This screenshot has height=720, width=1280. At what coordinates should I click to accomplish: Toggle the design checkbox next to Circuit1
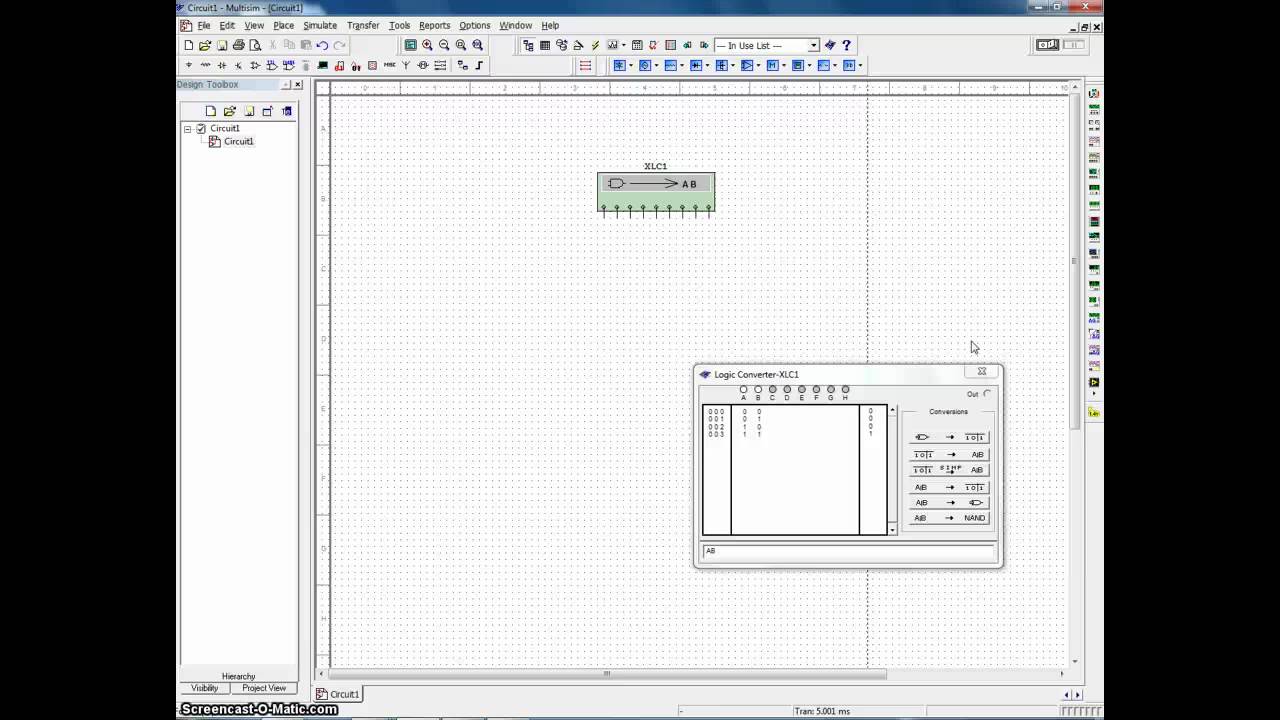click(x=201, y=128)
